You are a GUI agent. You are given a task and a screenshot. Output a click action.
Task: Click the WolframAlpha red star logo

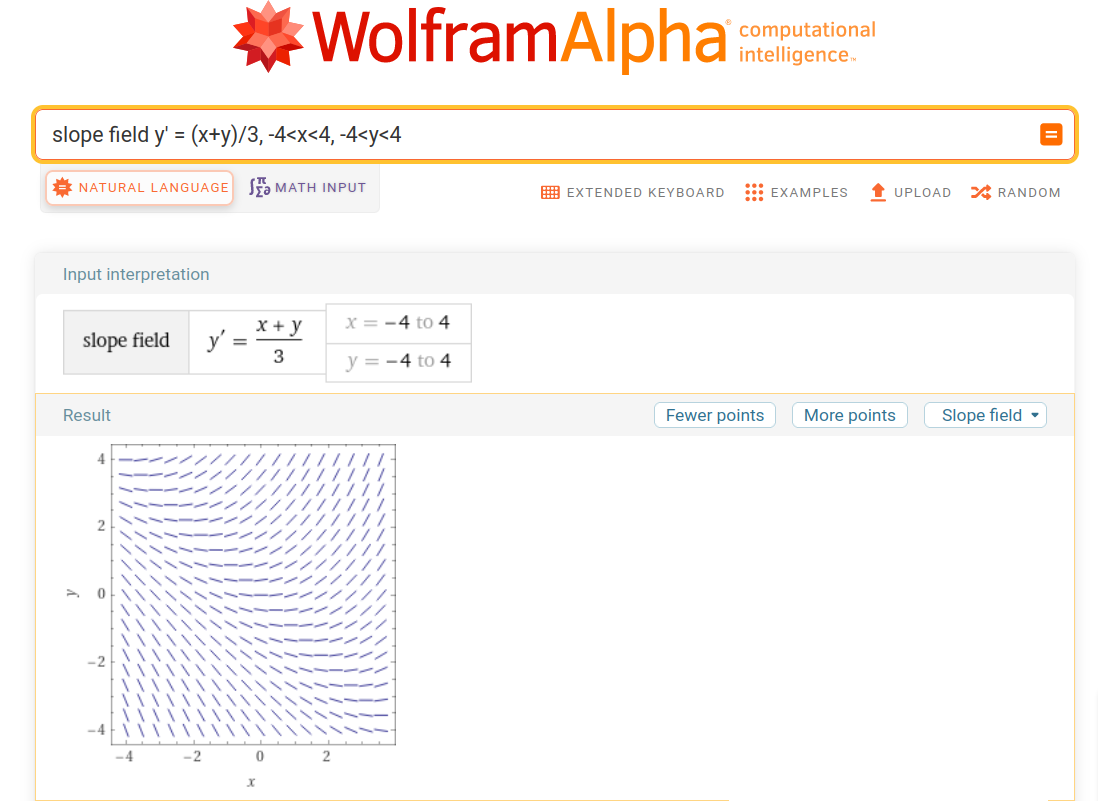pos(267,37)
